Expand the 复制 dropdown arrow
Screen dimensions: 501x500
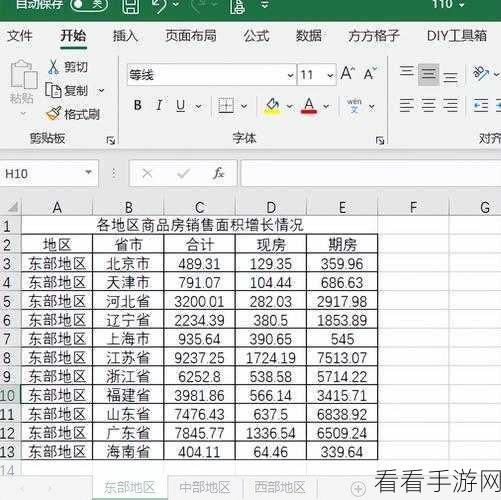101,90
